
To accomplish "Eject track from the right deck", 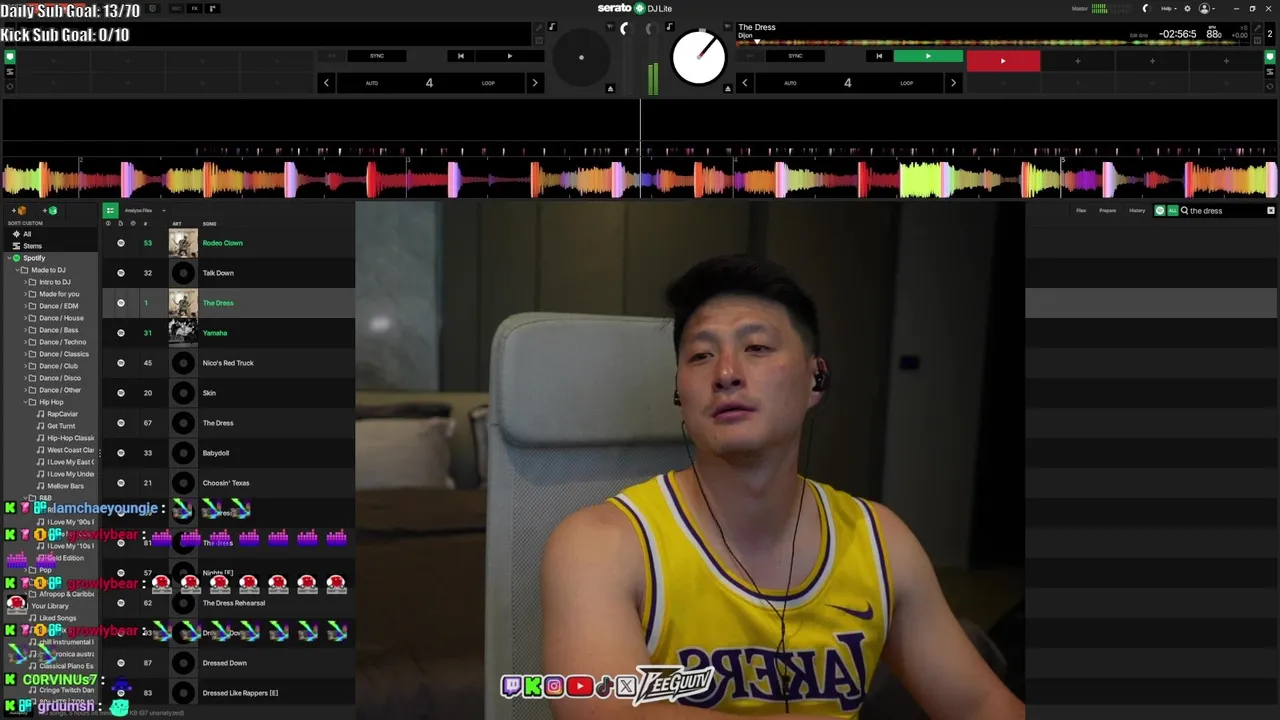I will (727, 89).
